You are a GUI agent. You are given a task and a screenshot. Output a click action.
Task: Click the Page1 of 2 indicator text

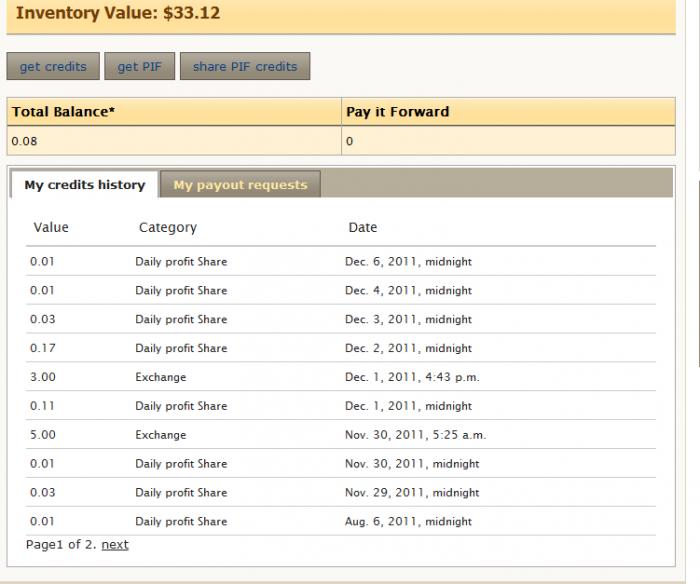(61, 545)
